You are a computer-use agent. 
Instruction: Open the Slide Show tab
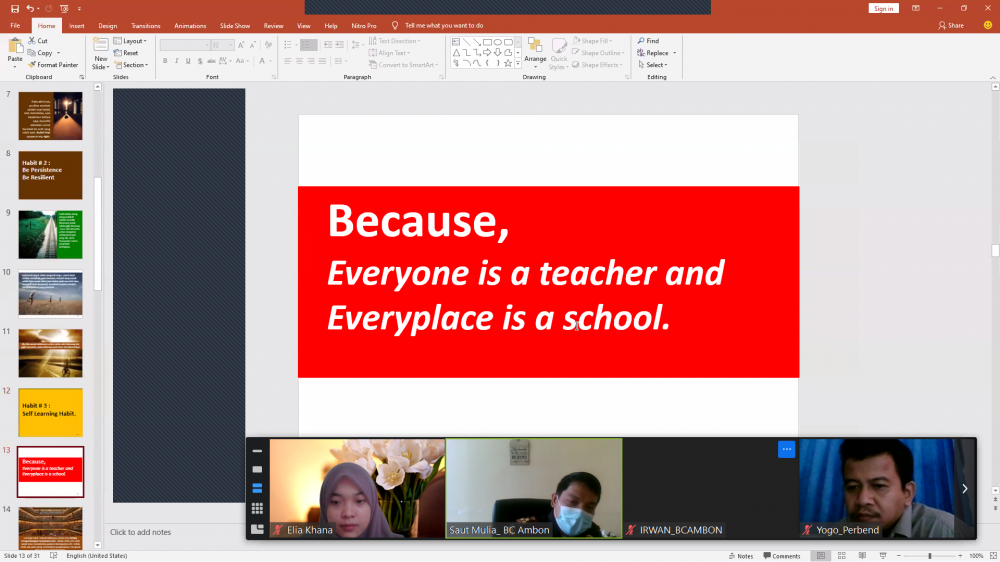pos(235,25)
